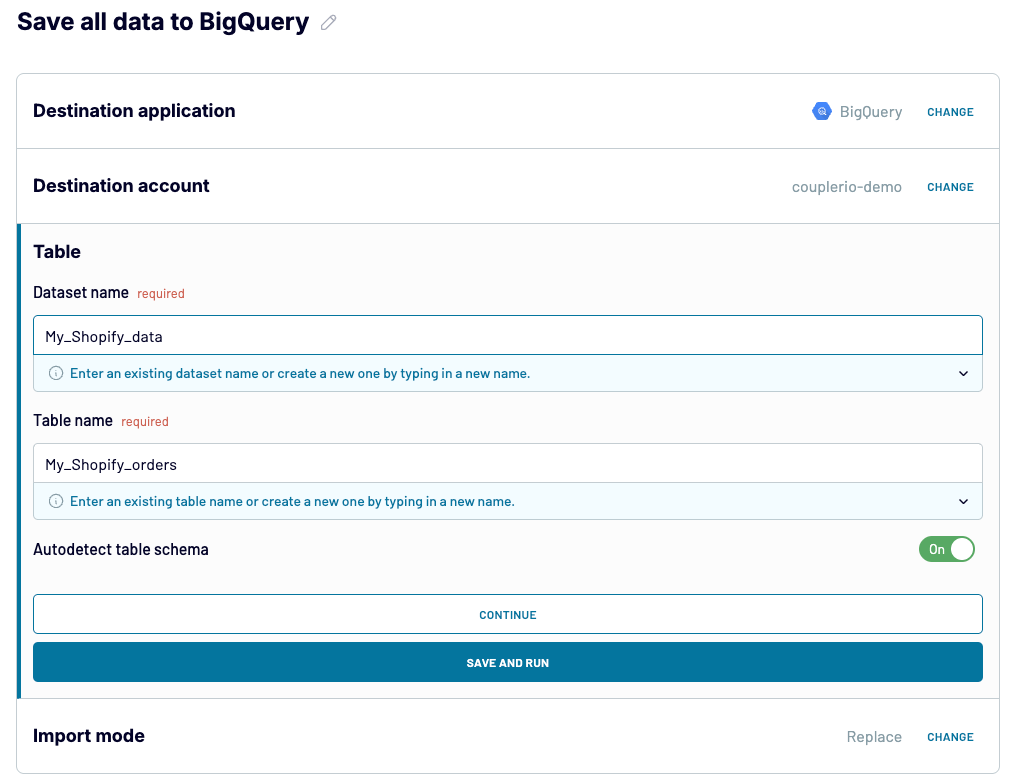Open the Import mode section heading
The width and height of the screenshot is (1016, 784).
89,736
